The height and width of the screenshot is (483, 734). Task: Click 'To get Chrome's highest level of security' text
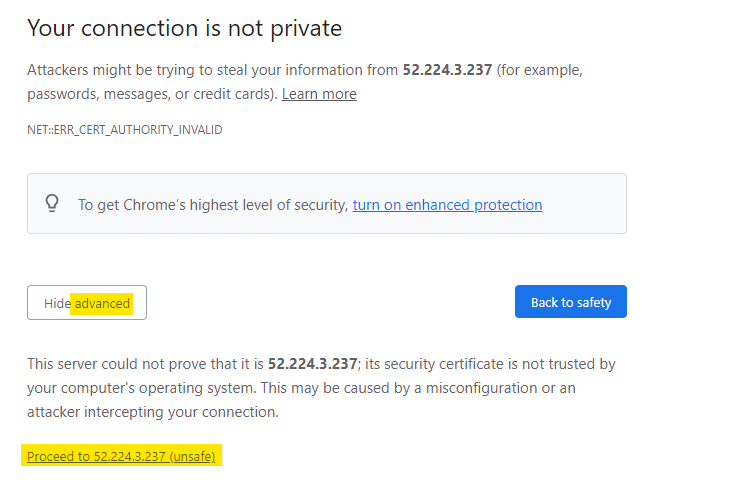[x=213, y=205]
